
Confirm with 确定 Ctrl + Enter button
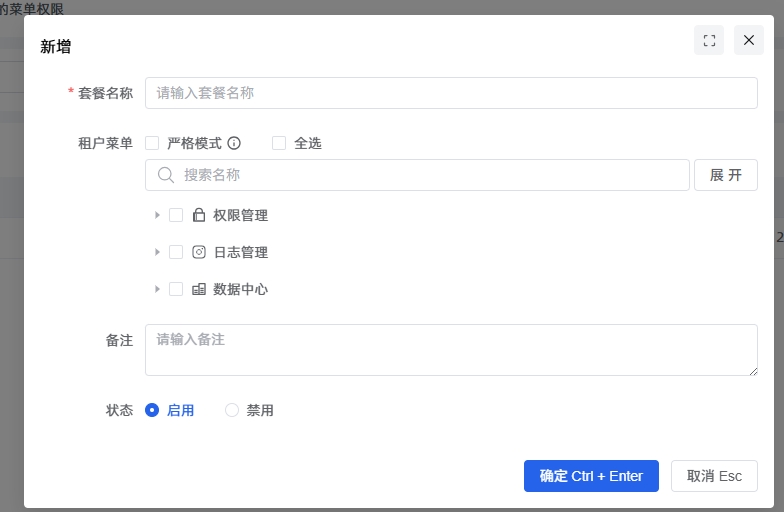591,476
